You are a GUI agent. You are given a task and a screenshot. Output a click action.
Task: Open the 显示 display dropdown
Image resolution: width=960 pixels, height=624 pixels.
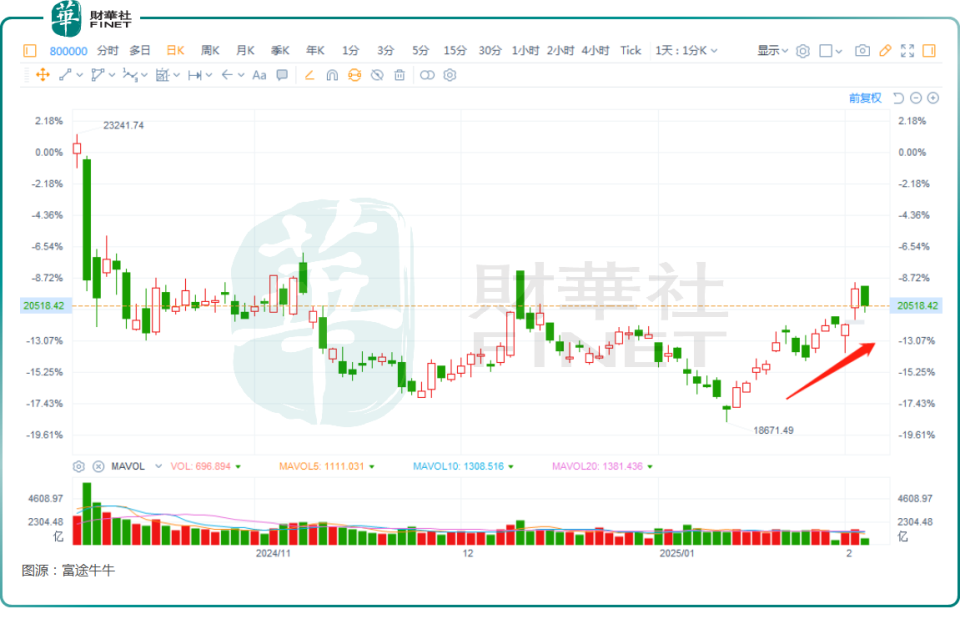(x=773, y=51)
